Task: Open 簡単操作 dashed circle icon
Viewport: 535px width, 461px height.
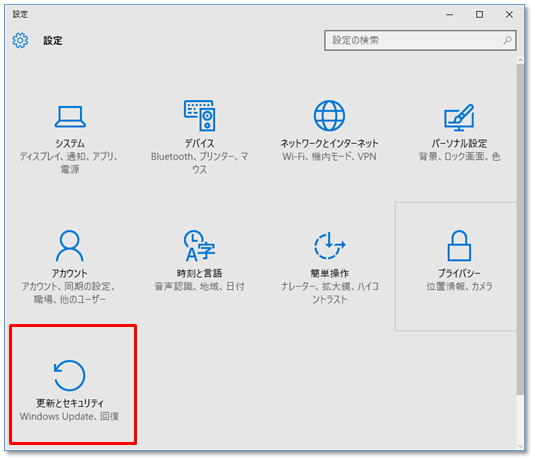Action: coord(329,245)
